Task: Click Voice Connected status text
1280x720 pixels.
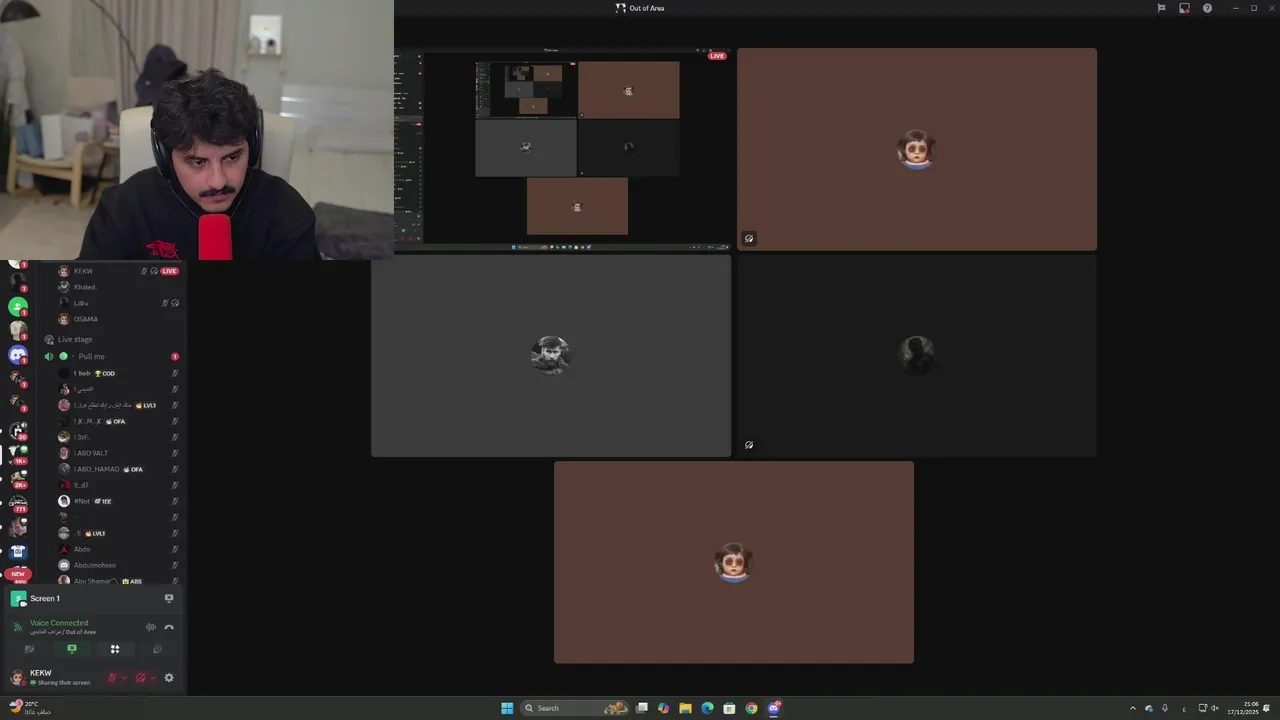Action: tap(59, 623)
